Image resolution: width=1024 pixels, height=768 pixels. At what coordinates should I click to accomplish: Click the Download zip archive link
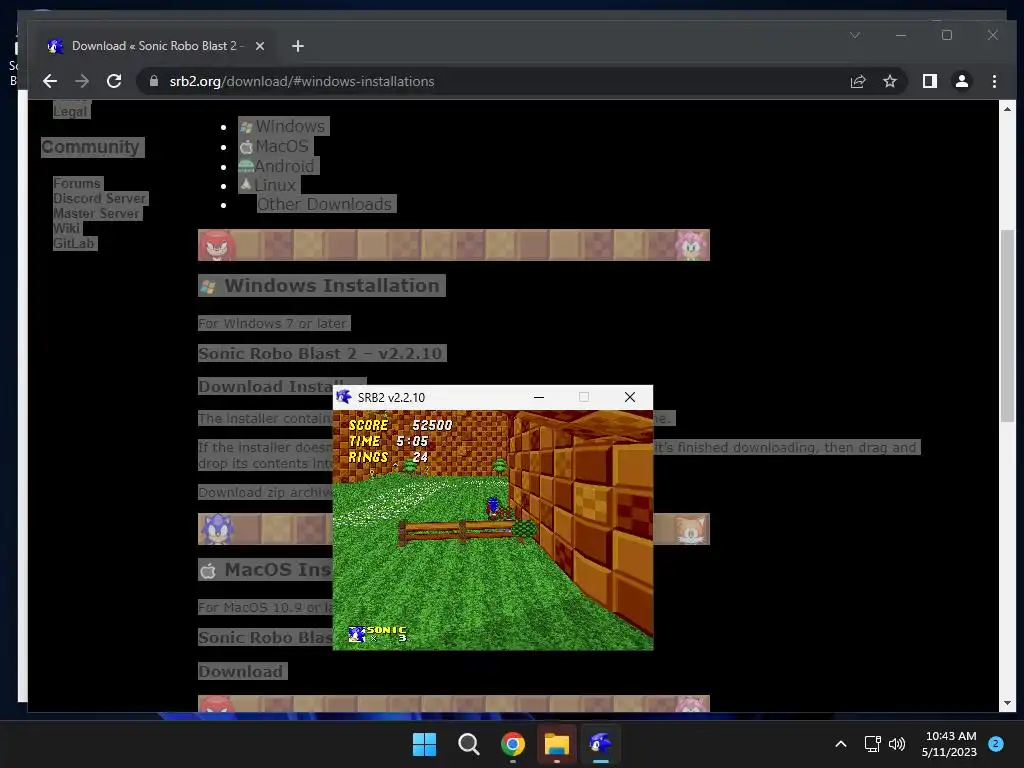(x=265, y=492)
